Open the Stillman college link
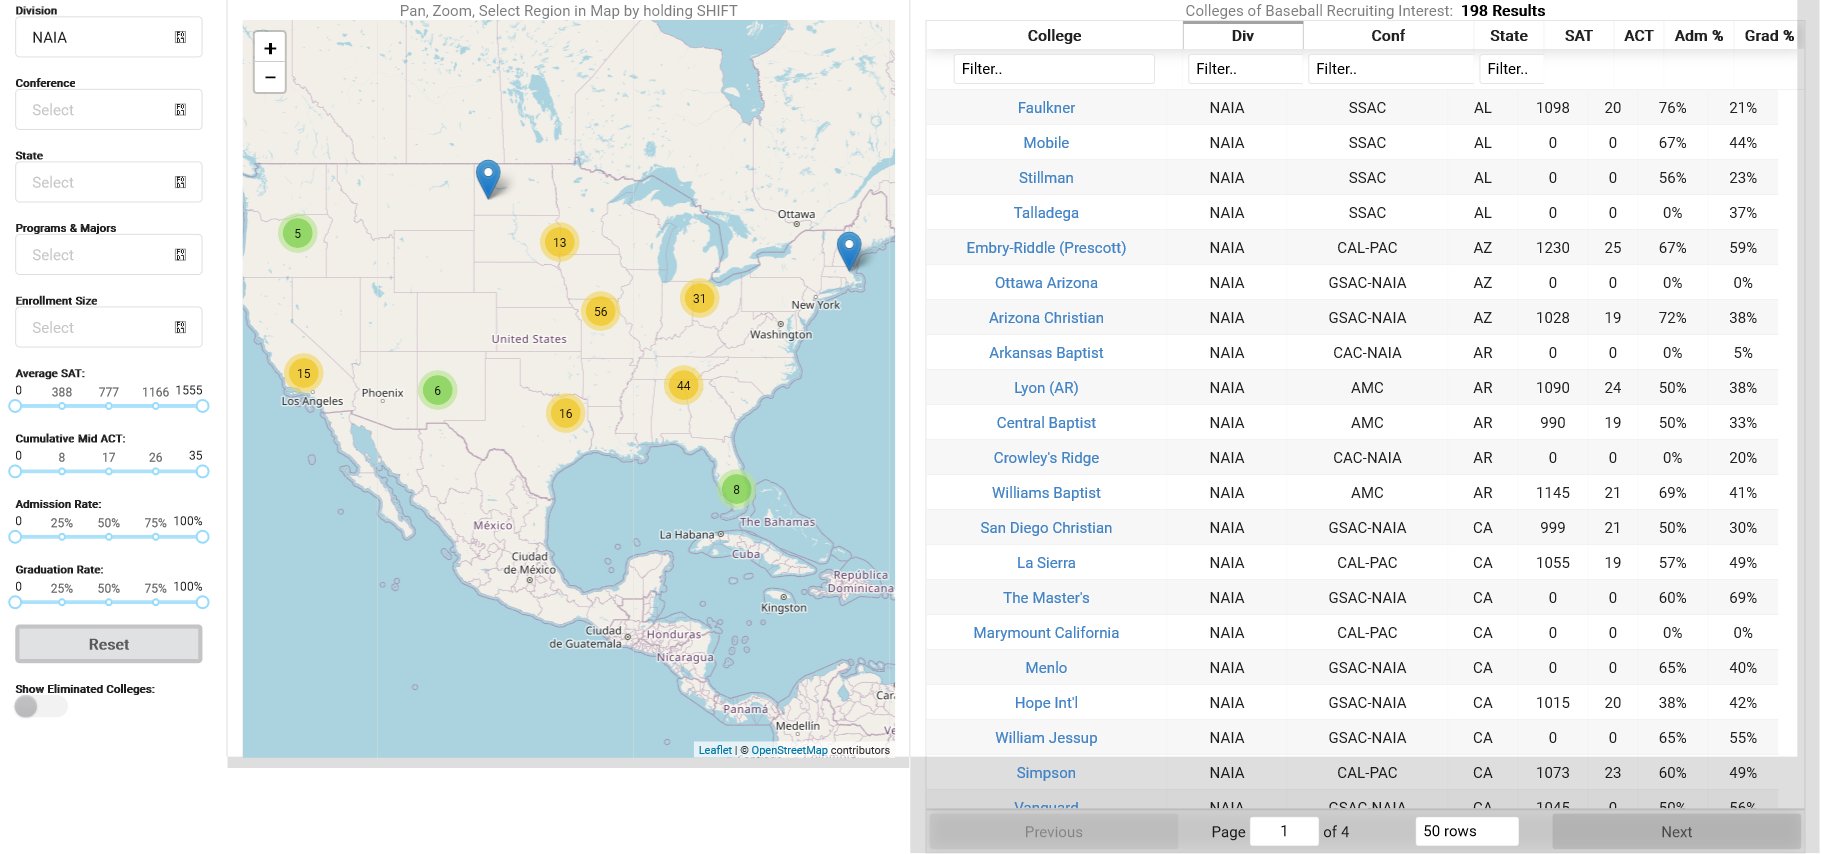The height and width of the screenshot is (854, 1821). coord(1046,178)
